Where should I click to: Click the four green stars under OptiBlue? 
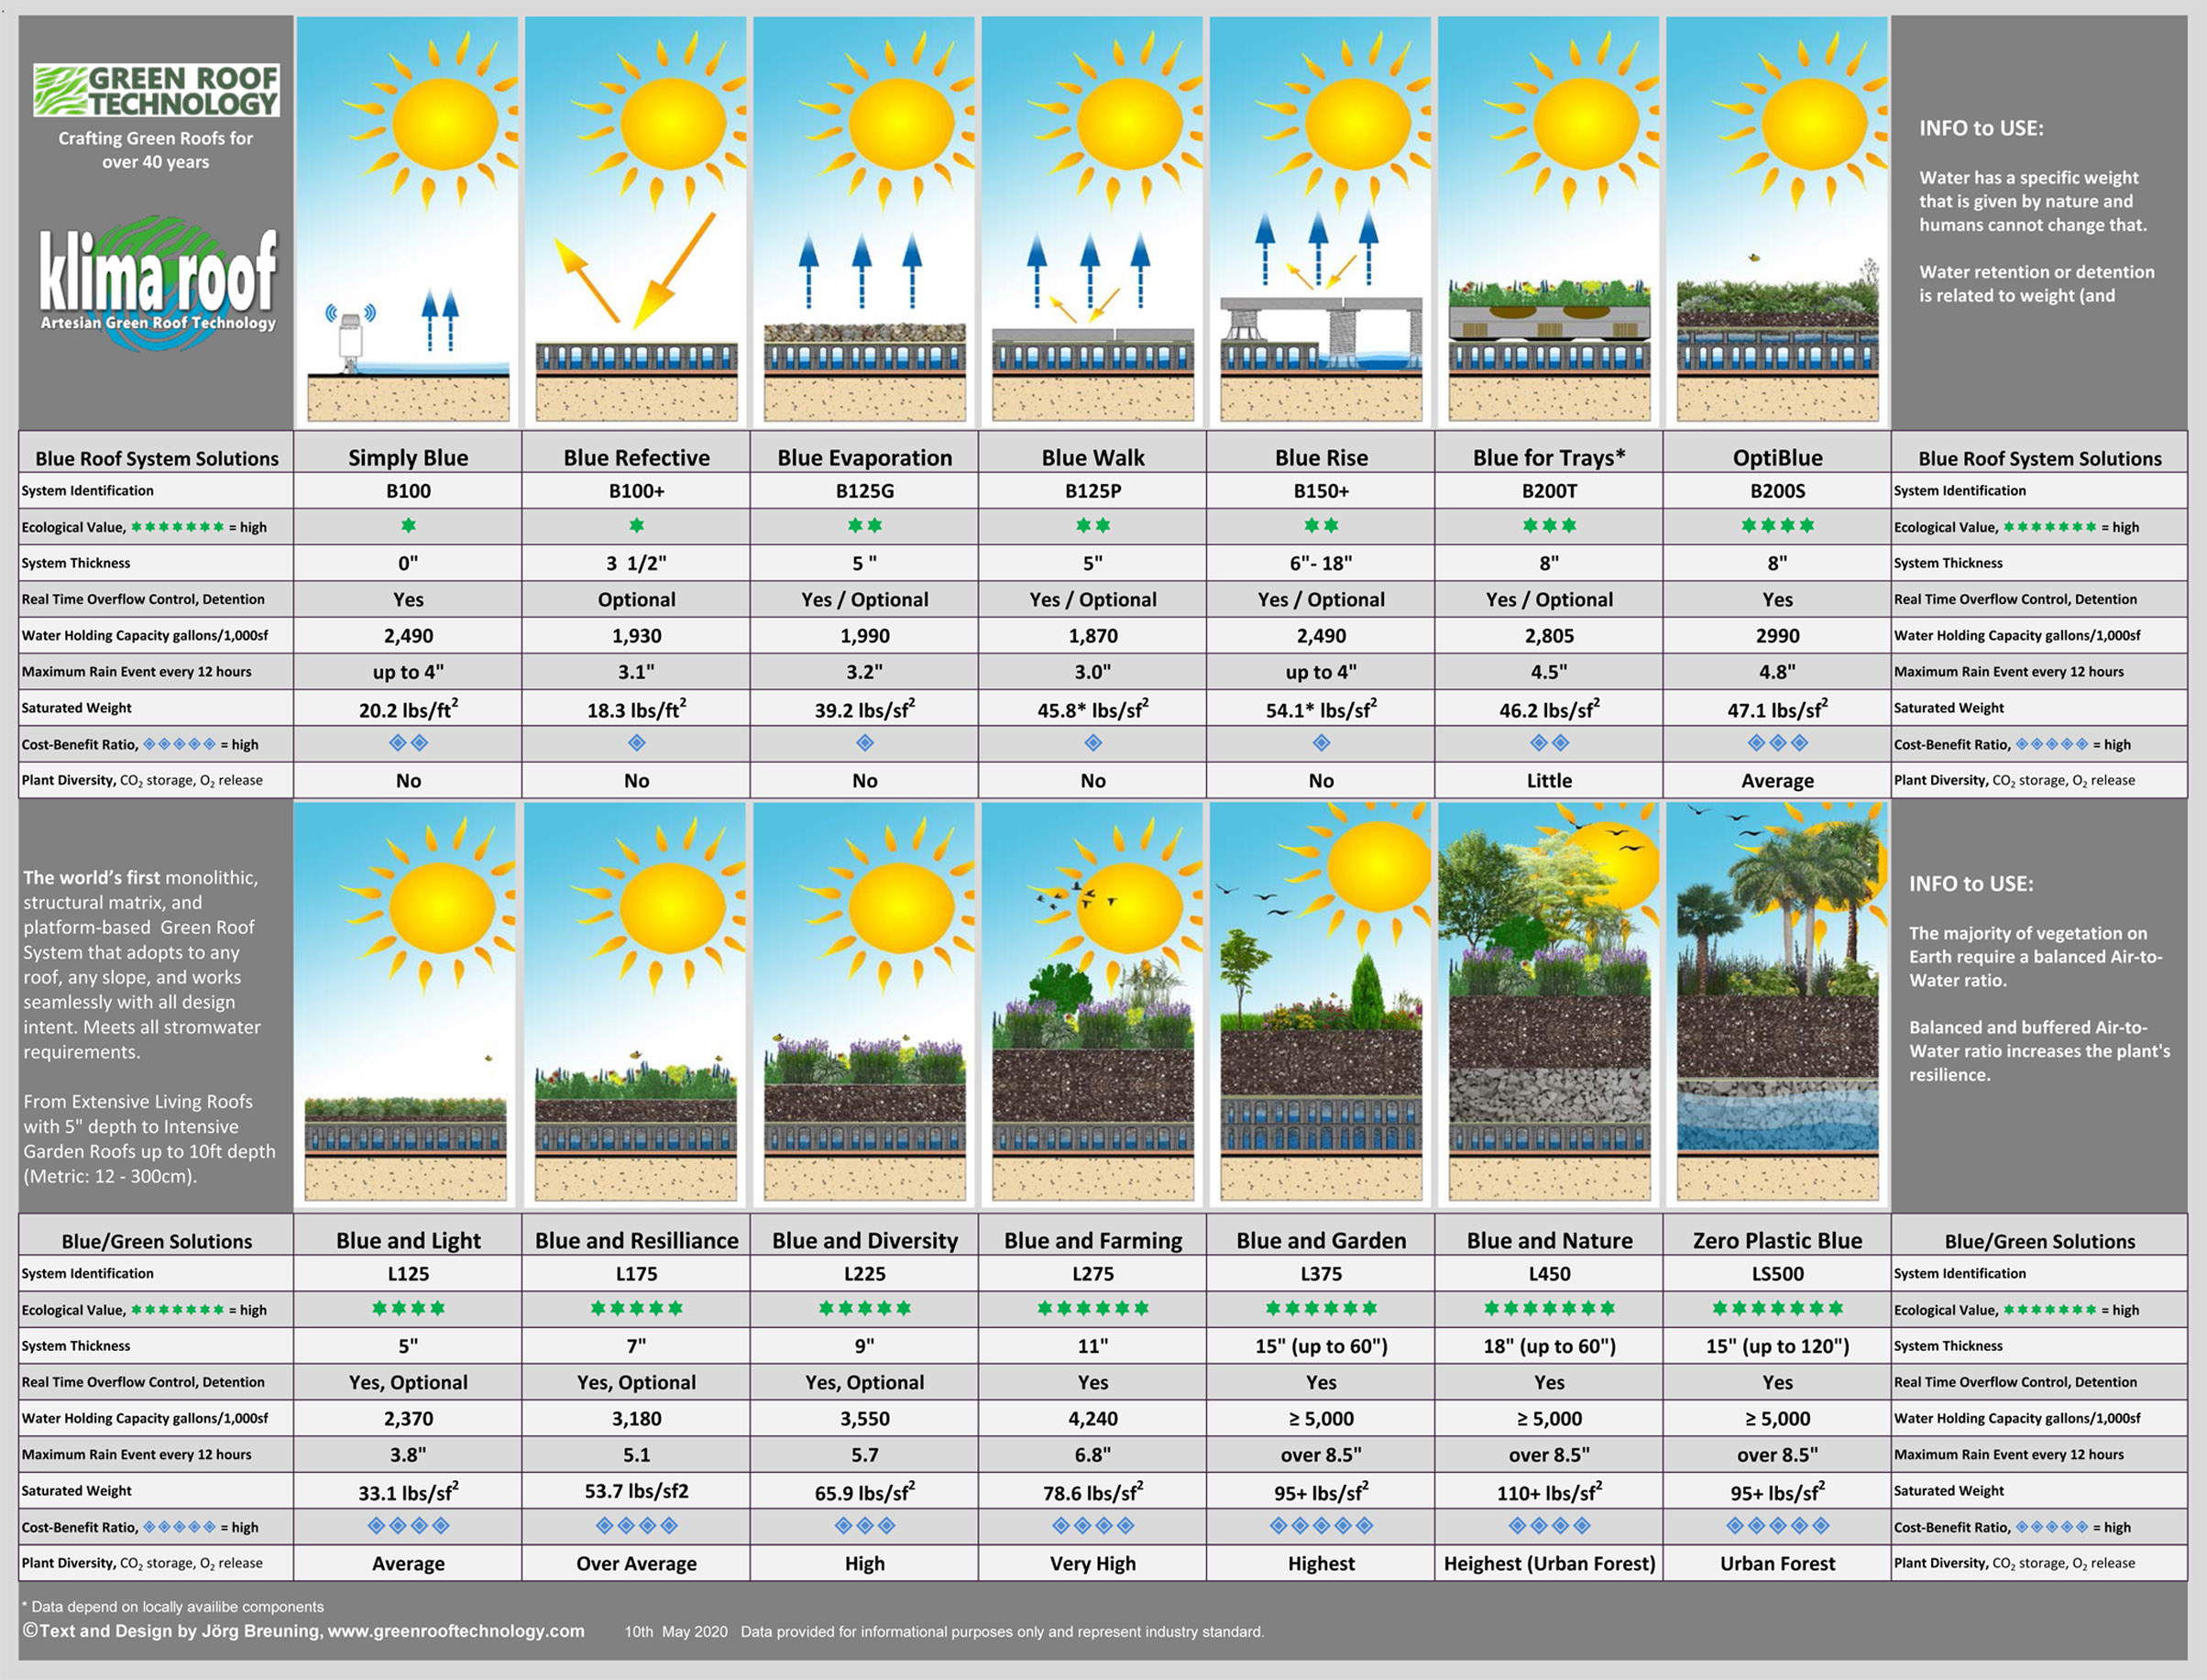pyautogui.click(x=1777, y=526)
